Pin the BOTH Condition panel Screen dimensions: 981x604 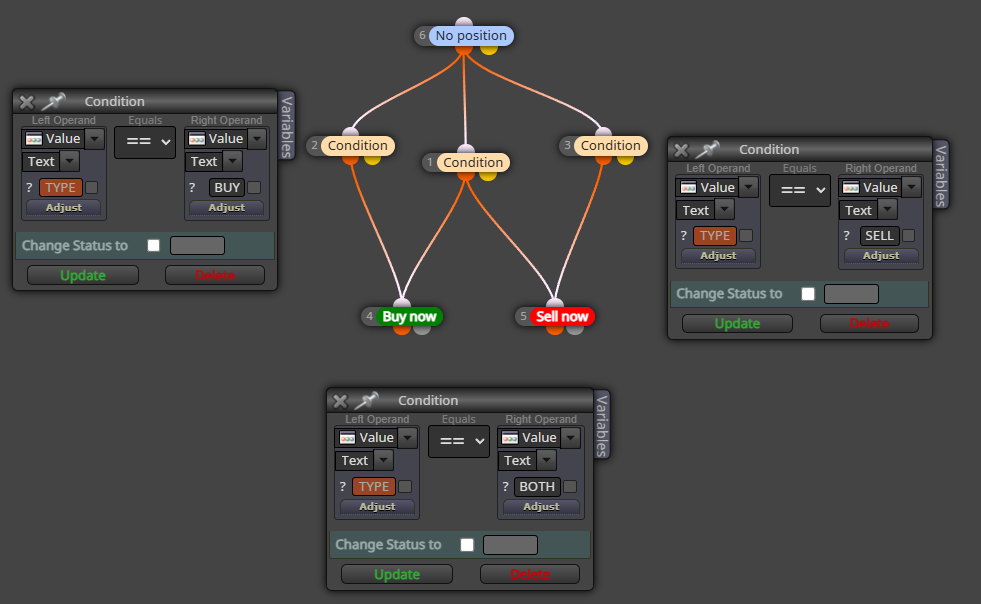(x=367, y=400)
